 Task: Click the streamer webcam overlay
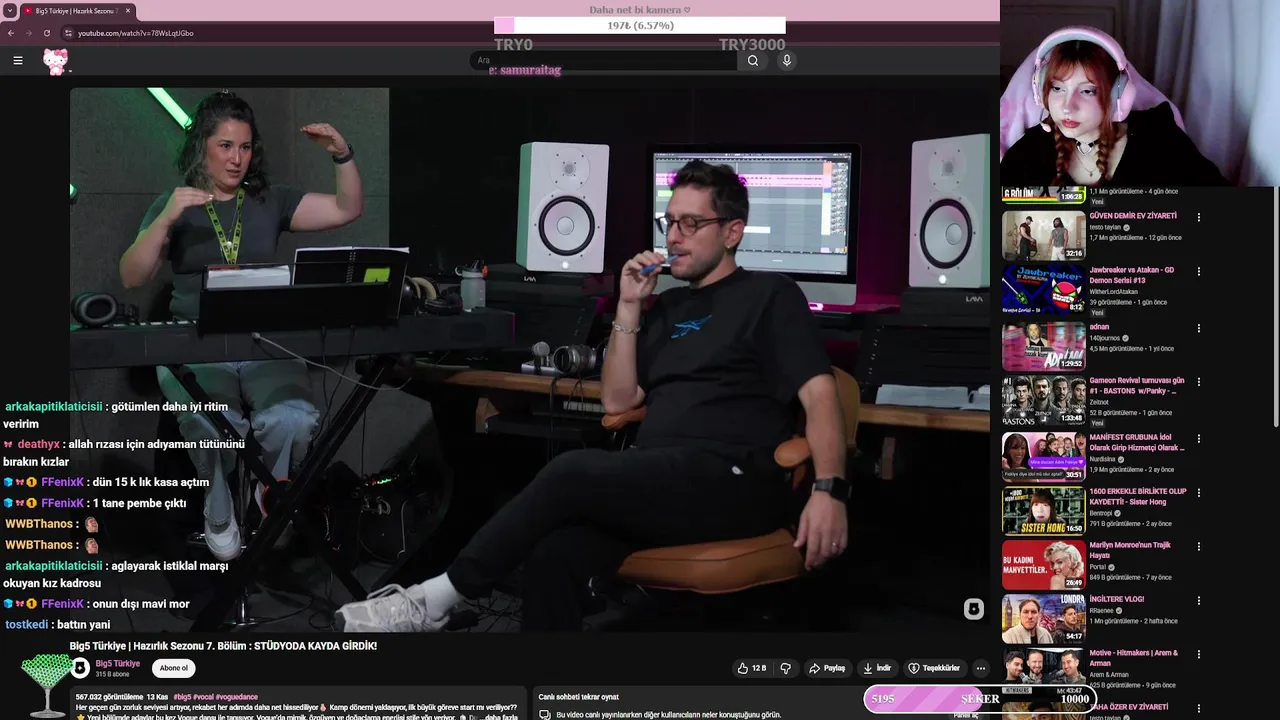click(x=1140, y=93)
